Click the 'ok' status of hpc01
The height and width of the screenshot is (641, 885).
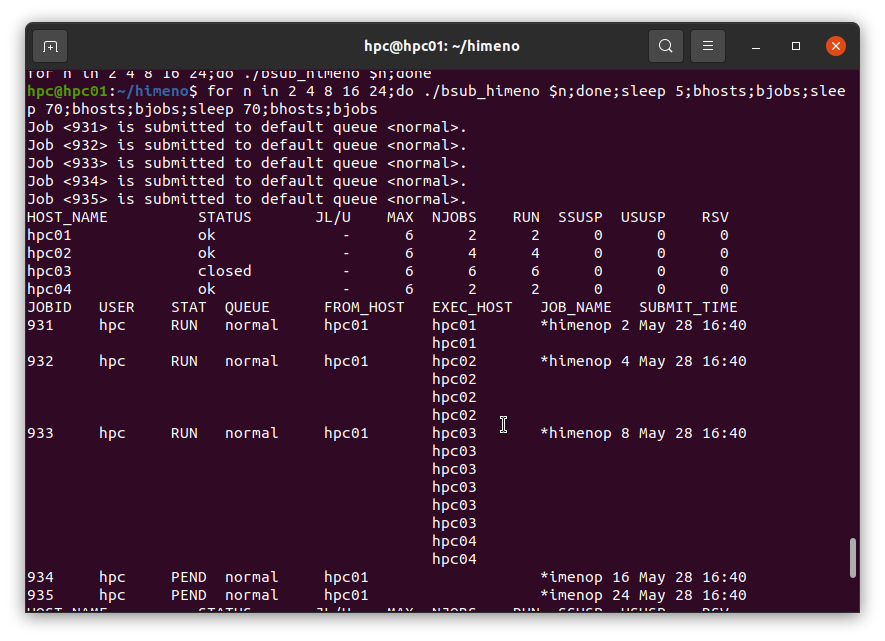click(207, 235)
